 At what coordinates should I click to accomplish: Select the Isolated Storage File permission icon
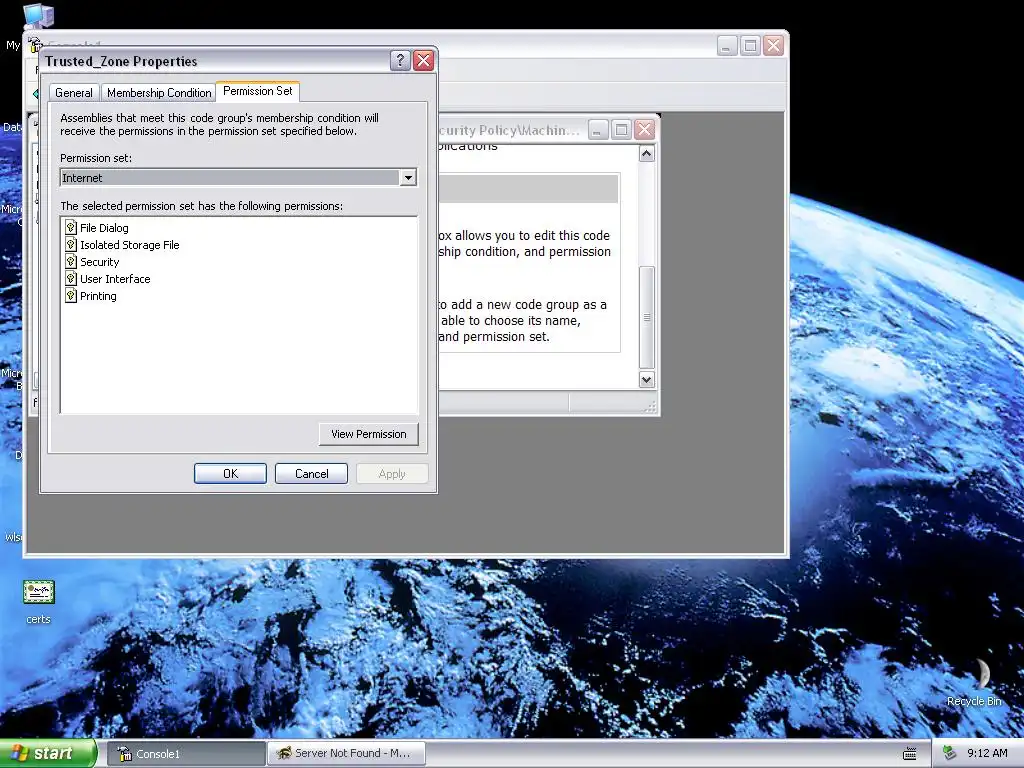point(71,244)
